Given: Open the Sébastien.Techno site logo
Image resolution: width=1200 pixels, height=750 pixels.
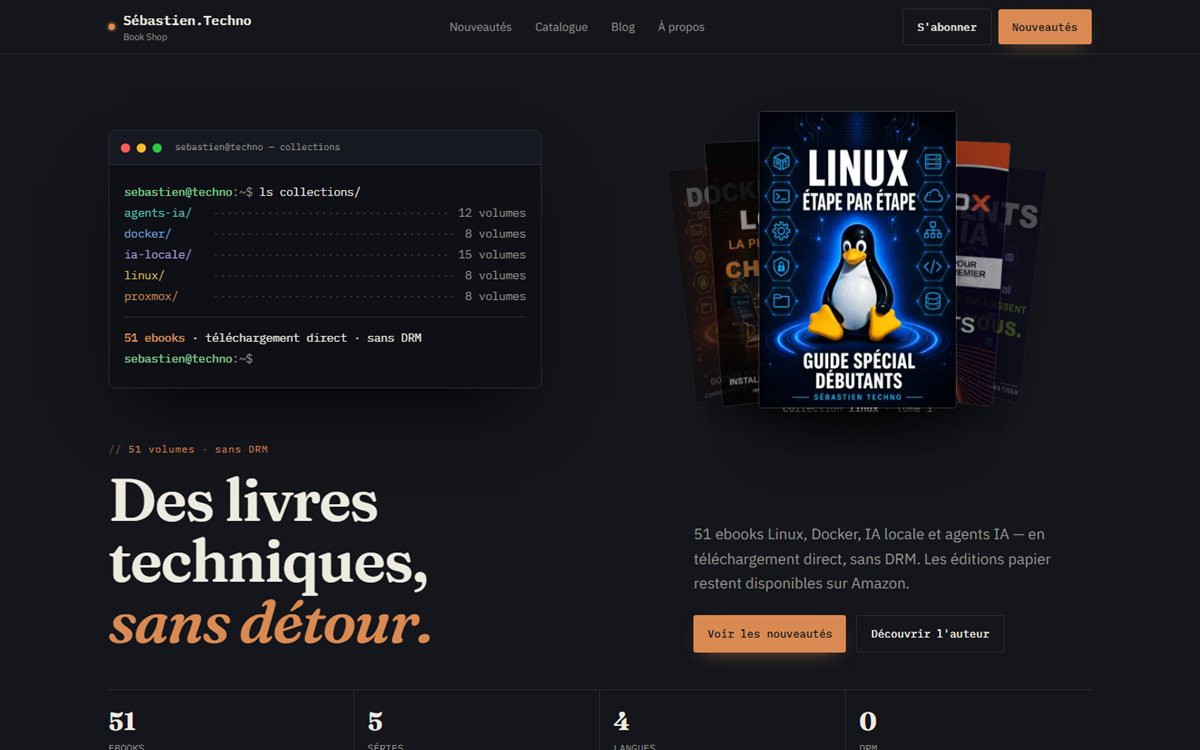Looking at the screenshot, I should coord(180,27).
